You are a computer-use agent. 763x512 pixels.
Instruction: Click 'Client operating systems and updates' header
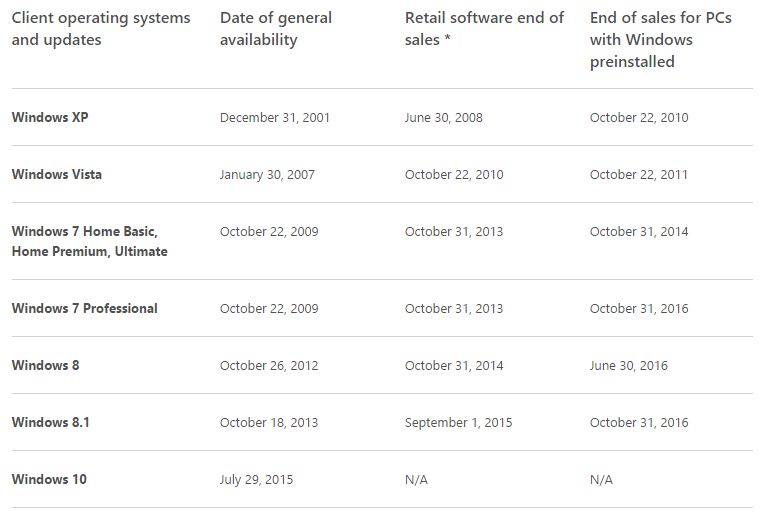(101, 29)
